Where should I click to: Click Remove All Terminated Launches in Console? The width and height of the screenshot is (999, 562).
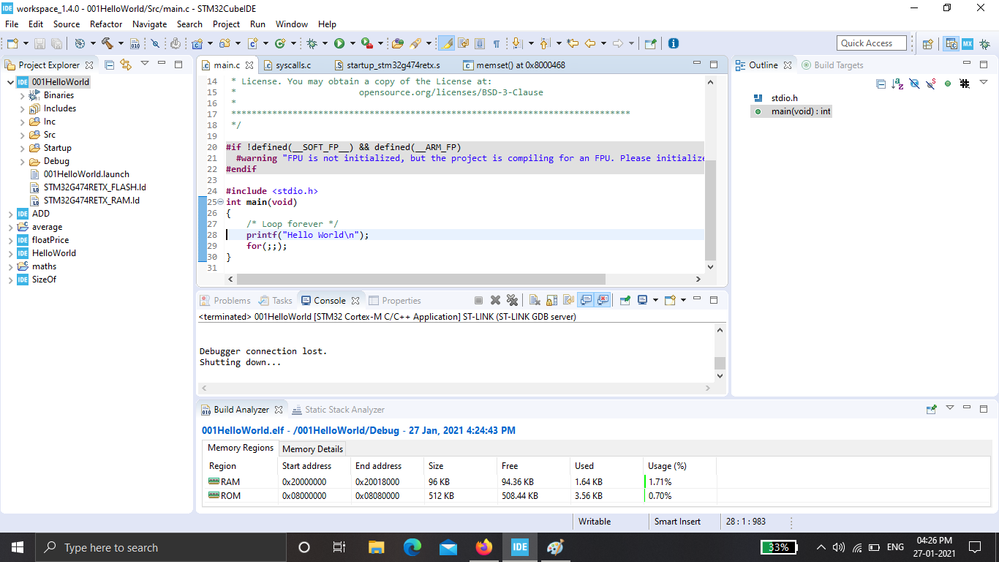512,300
